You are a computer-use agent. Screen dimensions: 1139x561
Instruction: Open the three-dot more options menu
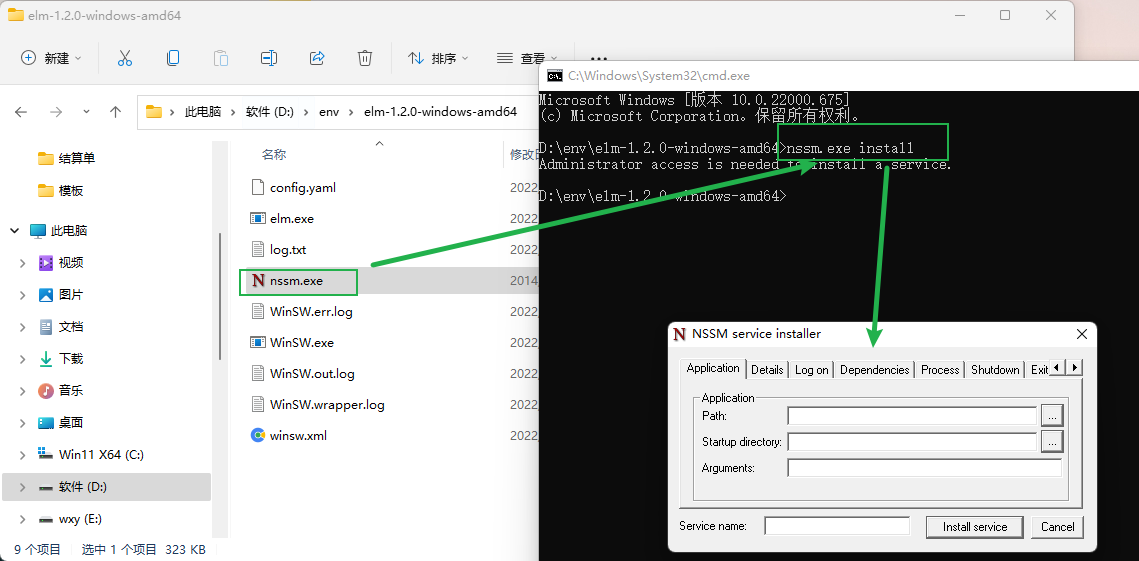599,58
